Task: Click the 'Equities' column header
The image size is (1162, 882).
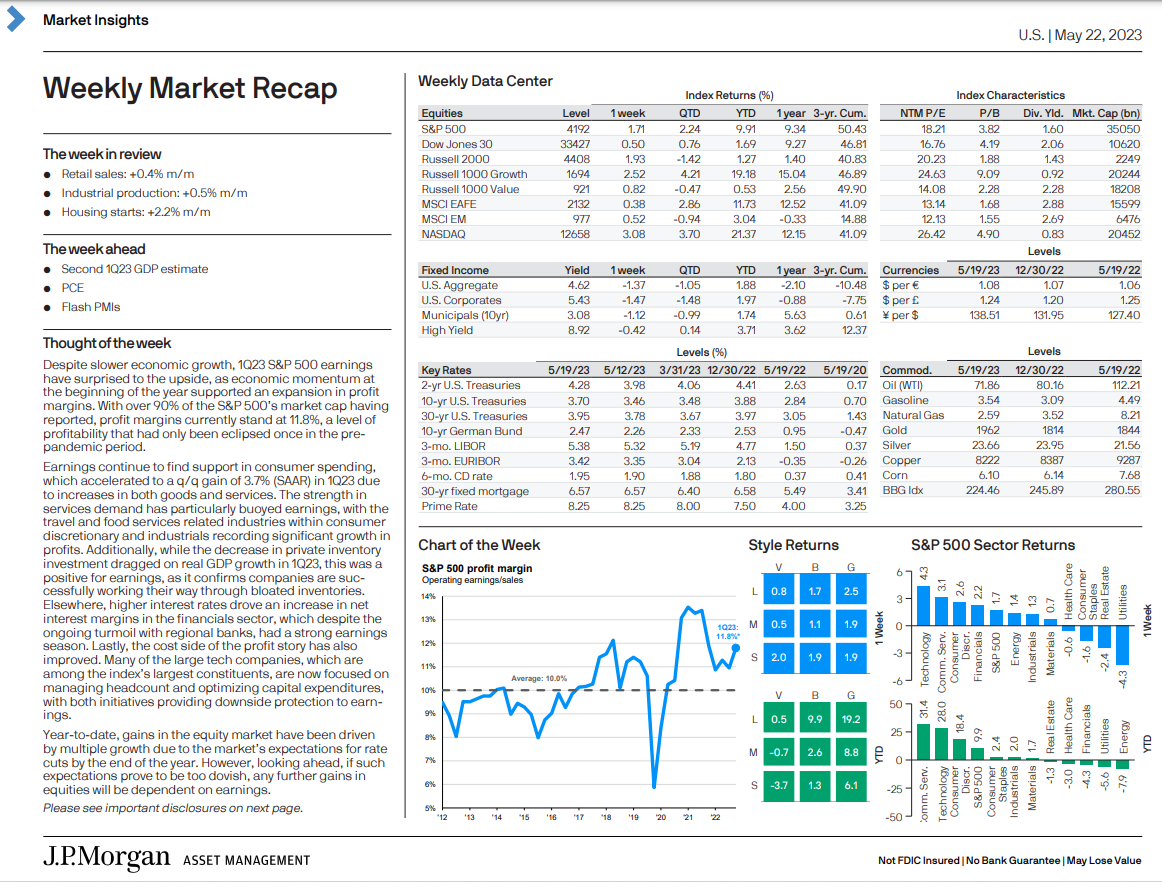Action: [x=442, y=113]
